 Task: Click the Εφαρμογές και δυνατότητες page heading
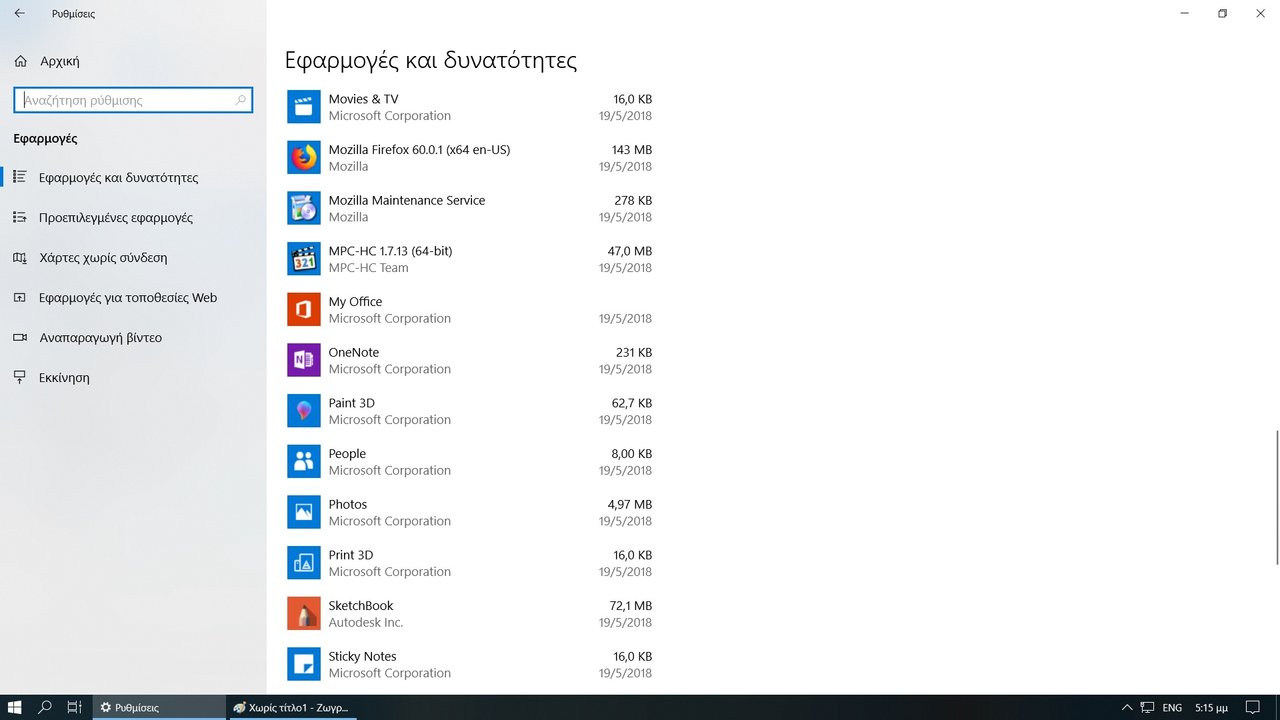point(431,60)
